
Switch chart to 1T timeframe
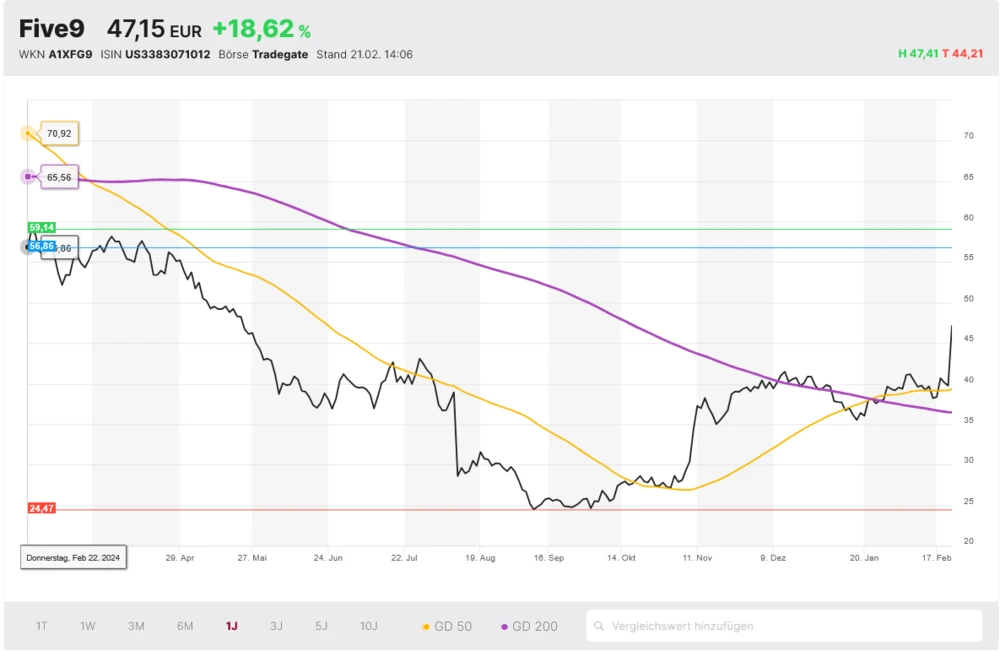pyautogui.click(x=42, y=626)
